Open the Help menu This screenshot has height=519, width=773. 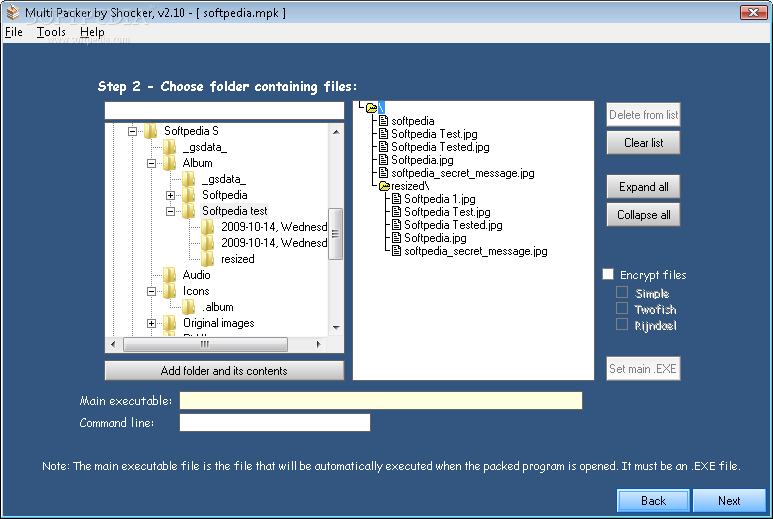(92, 32)
